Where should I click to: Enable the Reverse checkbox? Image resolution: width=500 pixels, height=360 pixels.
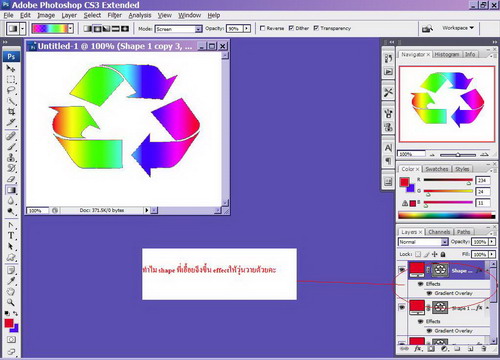(262, 28)
